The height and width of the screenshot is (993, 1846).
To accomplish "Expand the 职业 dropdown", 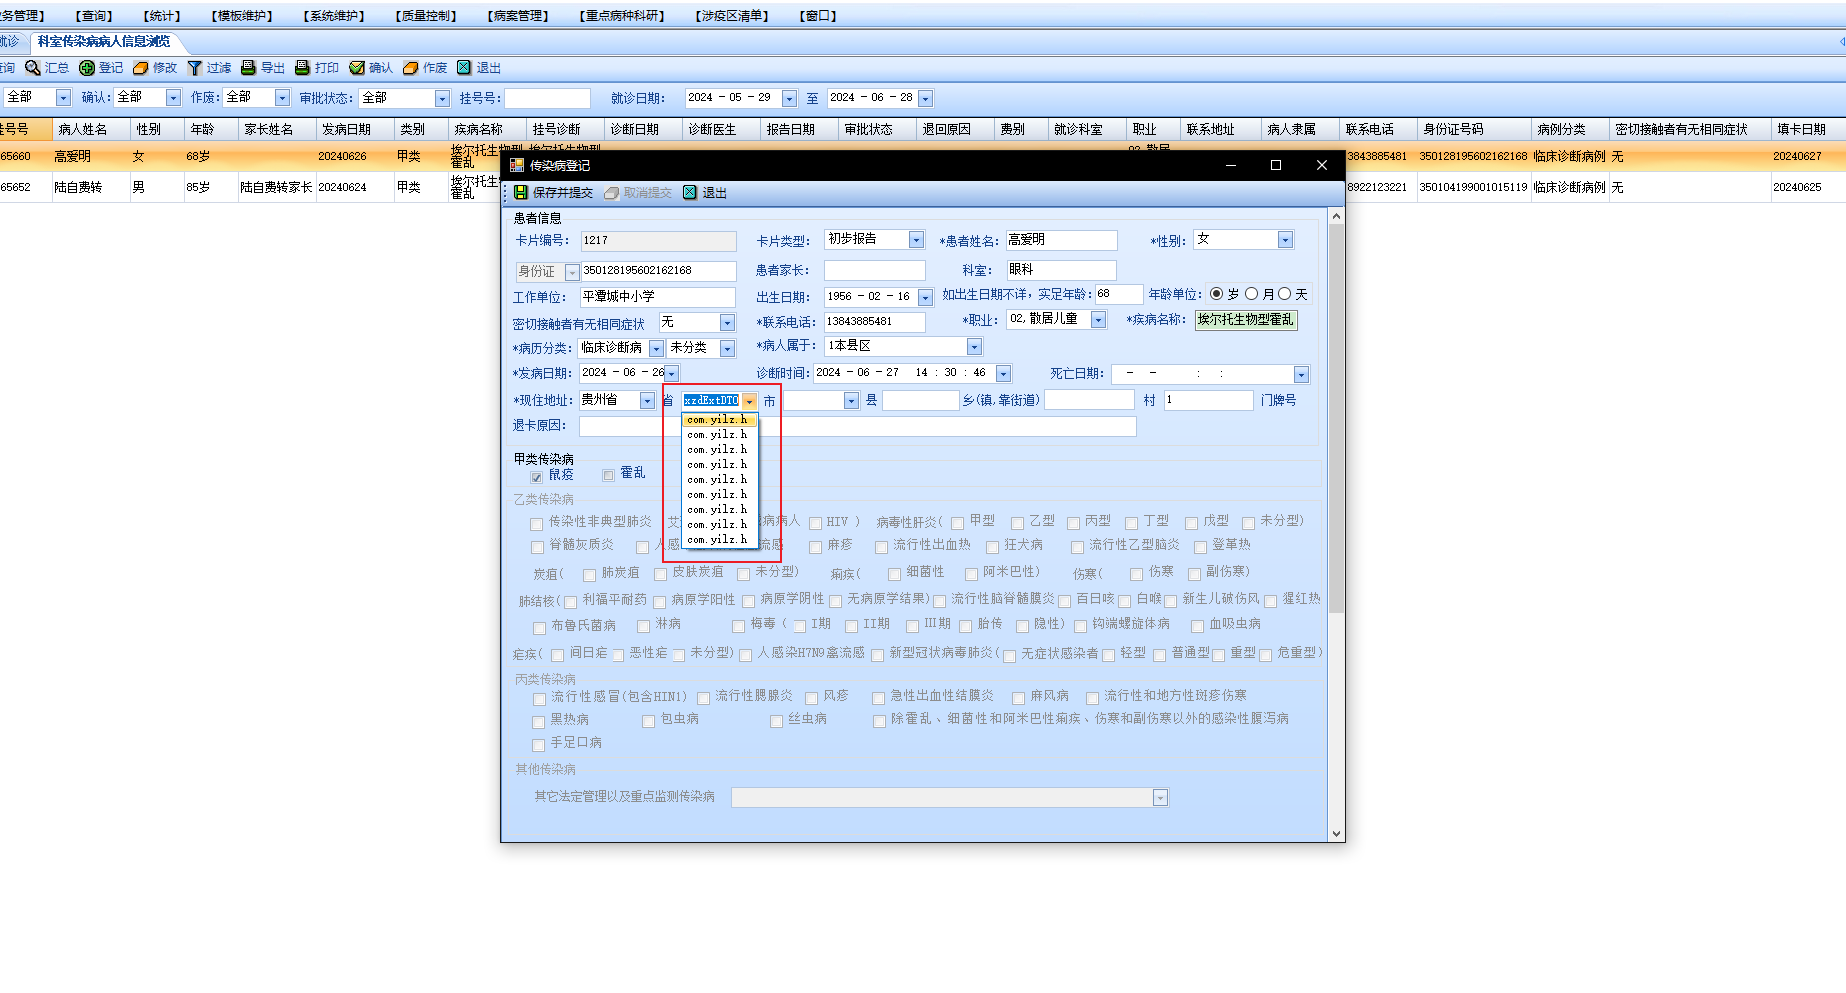I will point(1098,320).
